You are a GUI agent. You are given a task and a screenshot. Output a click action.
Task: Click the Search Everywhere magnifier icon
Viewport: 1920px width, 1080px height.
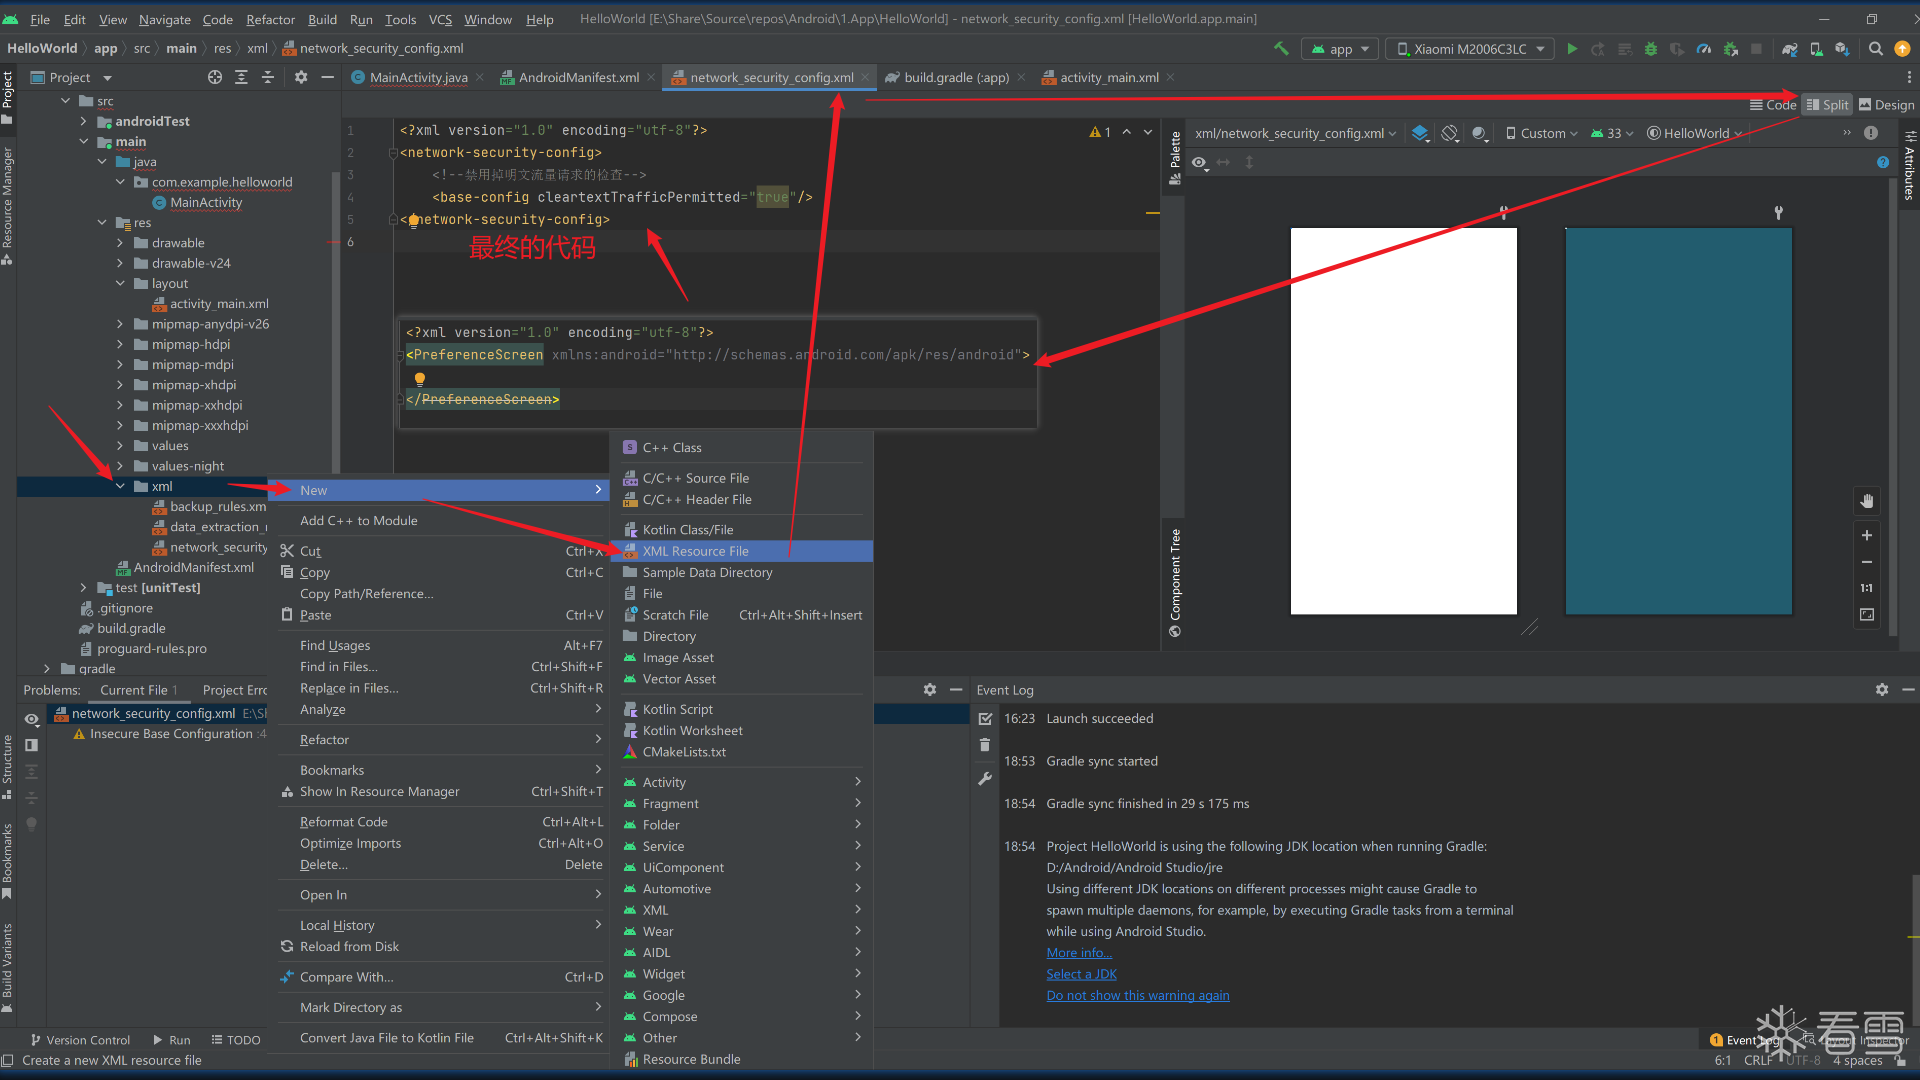pos(1876,48)
